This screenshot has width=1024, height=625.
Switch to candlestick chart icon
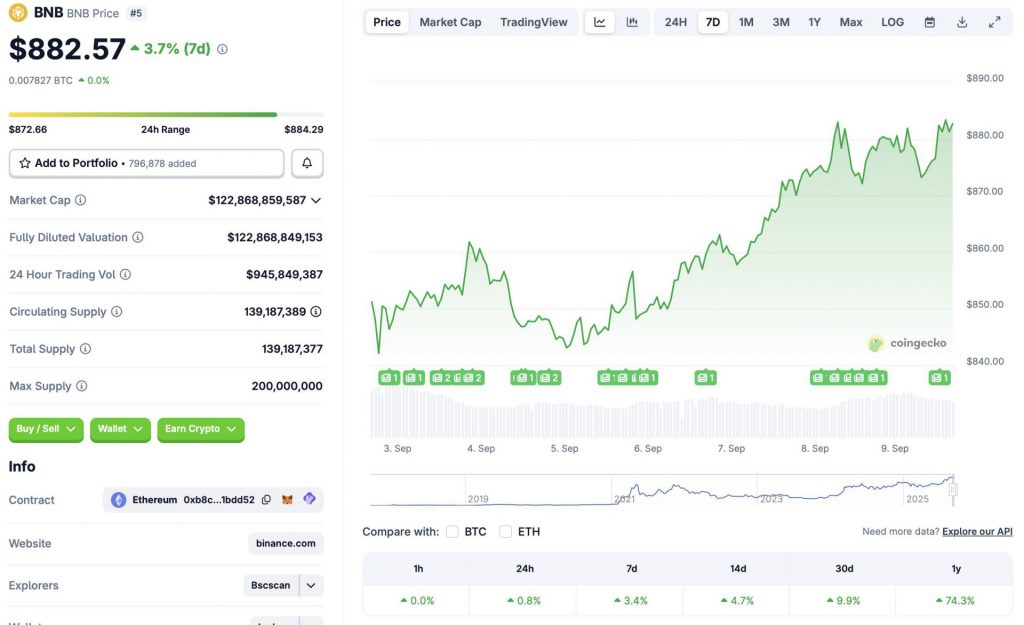click(x=632, y=22)
